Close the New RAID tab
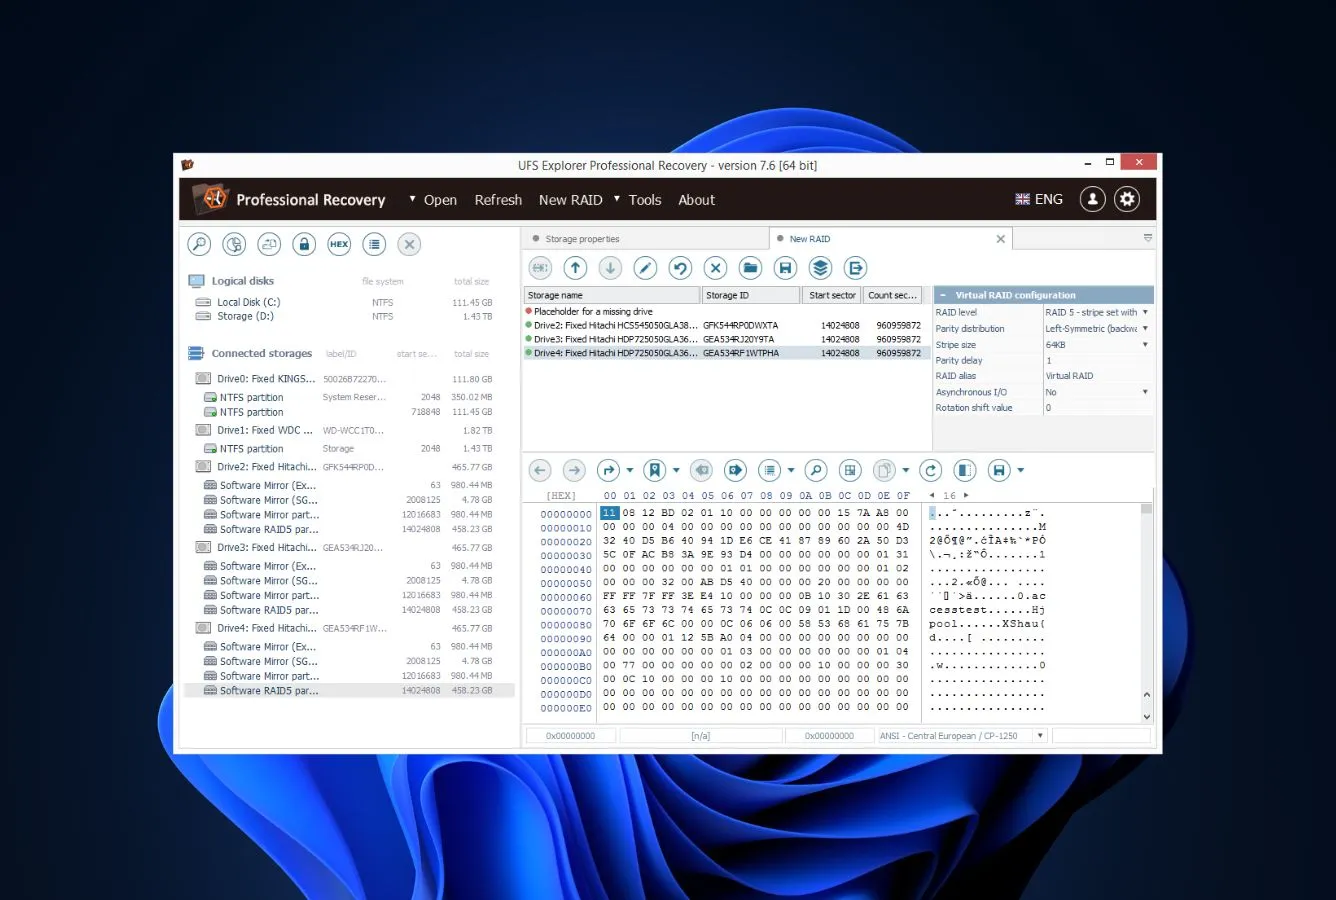 coord(1000,239)
